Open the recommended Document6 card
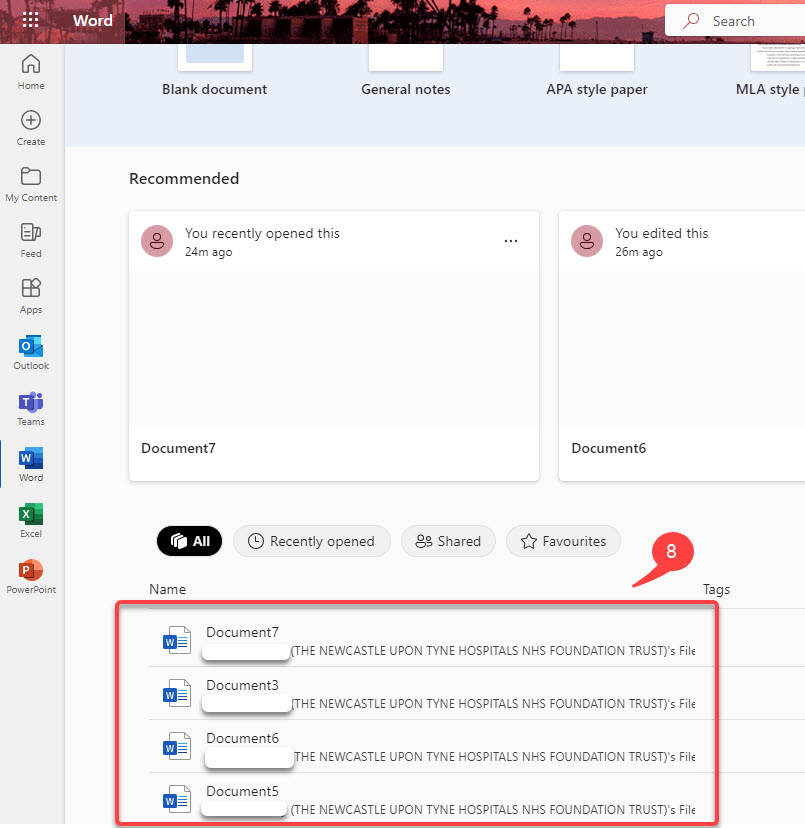Screen dimensions: 805x828 (682, 346)
